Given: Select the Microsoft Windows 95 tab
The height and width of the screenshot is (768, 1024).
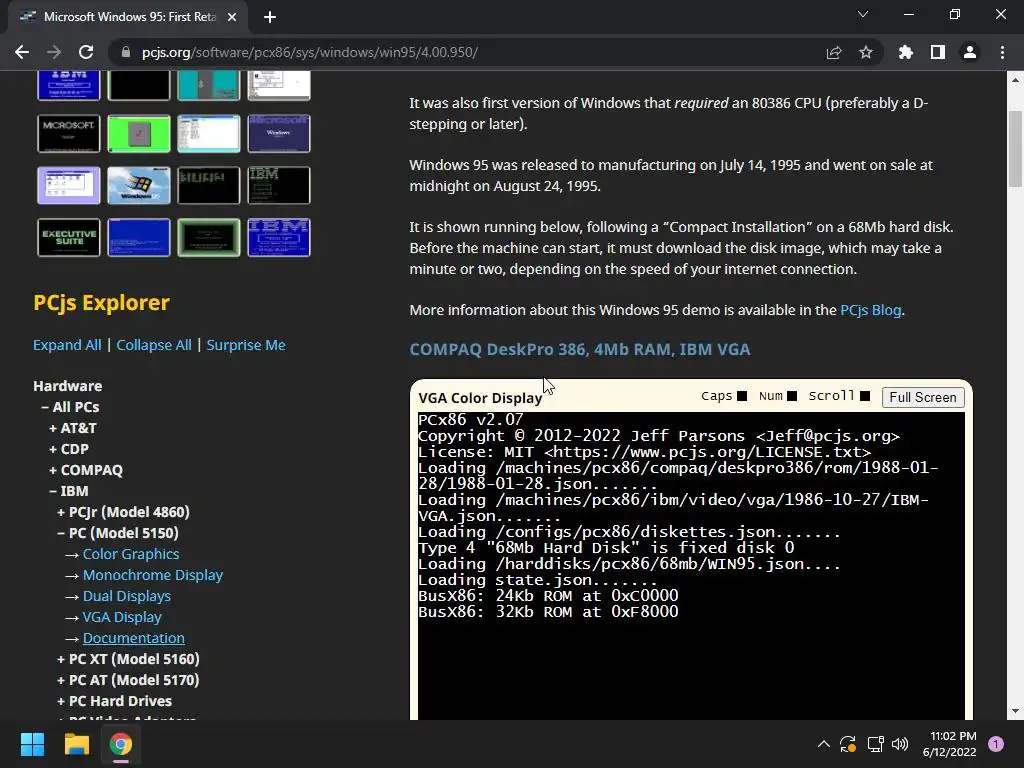Looking at the screenshot, I should click(x=128, y=17).
